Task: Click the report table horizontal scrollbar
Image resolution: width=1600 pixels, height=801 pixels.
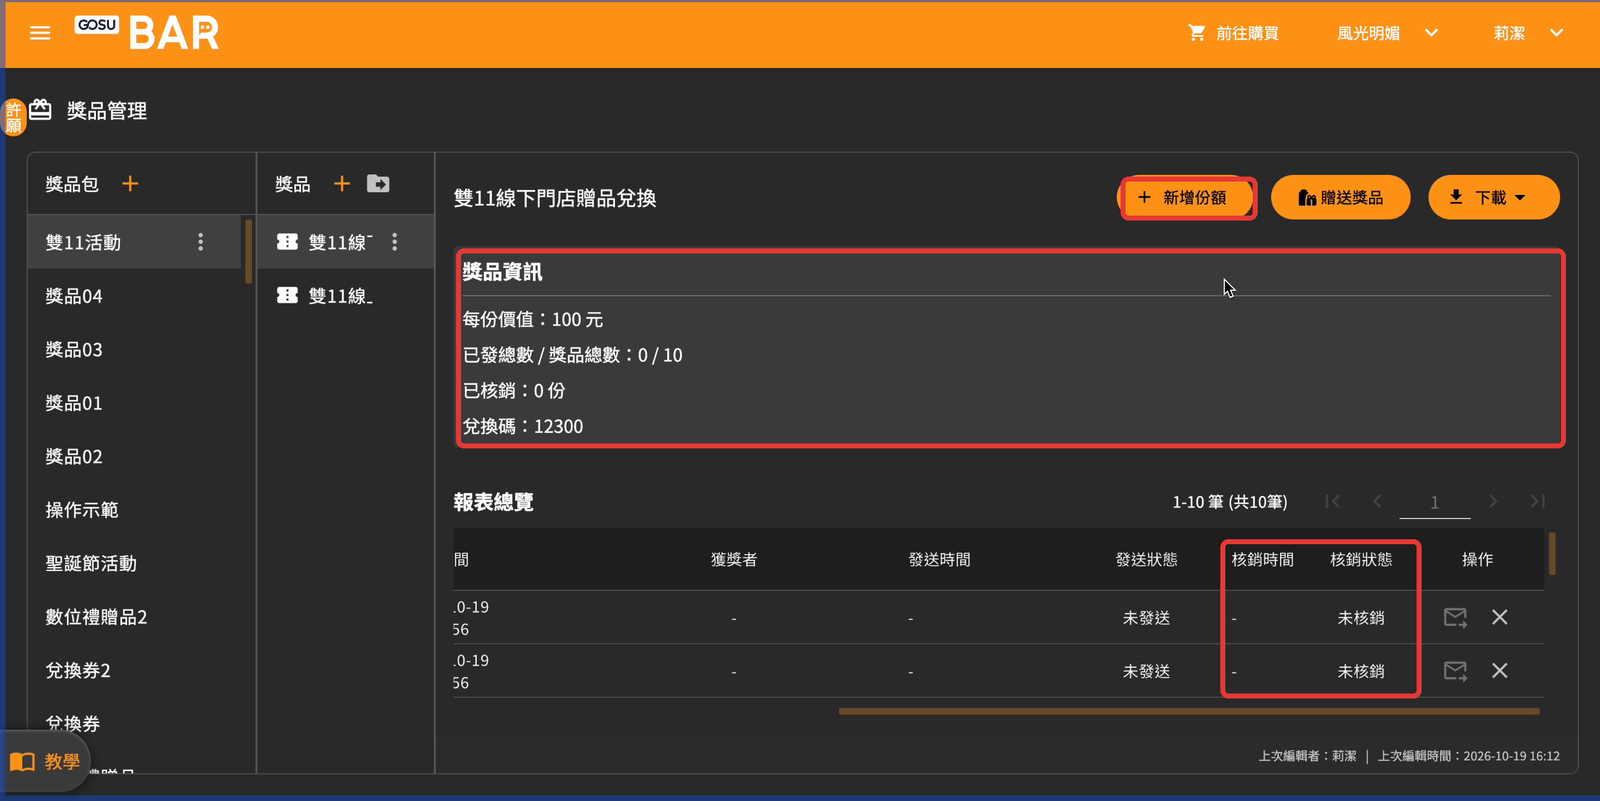Action: [x=1189, y=711]
